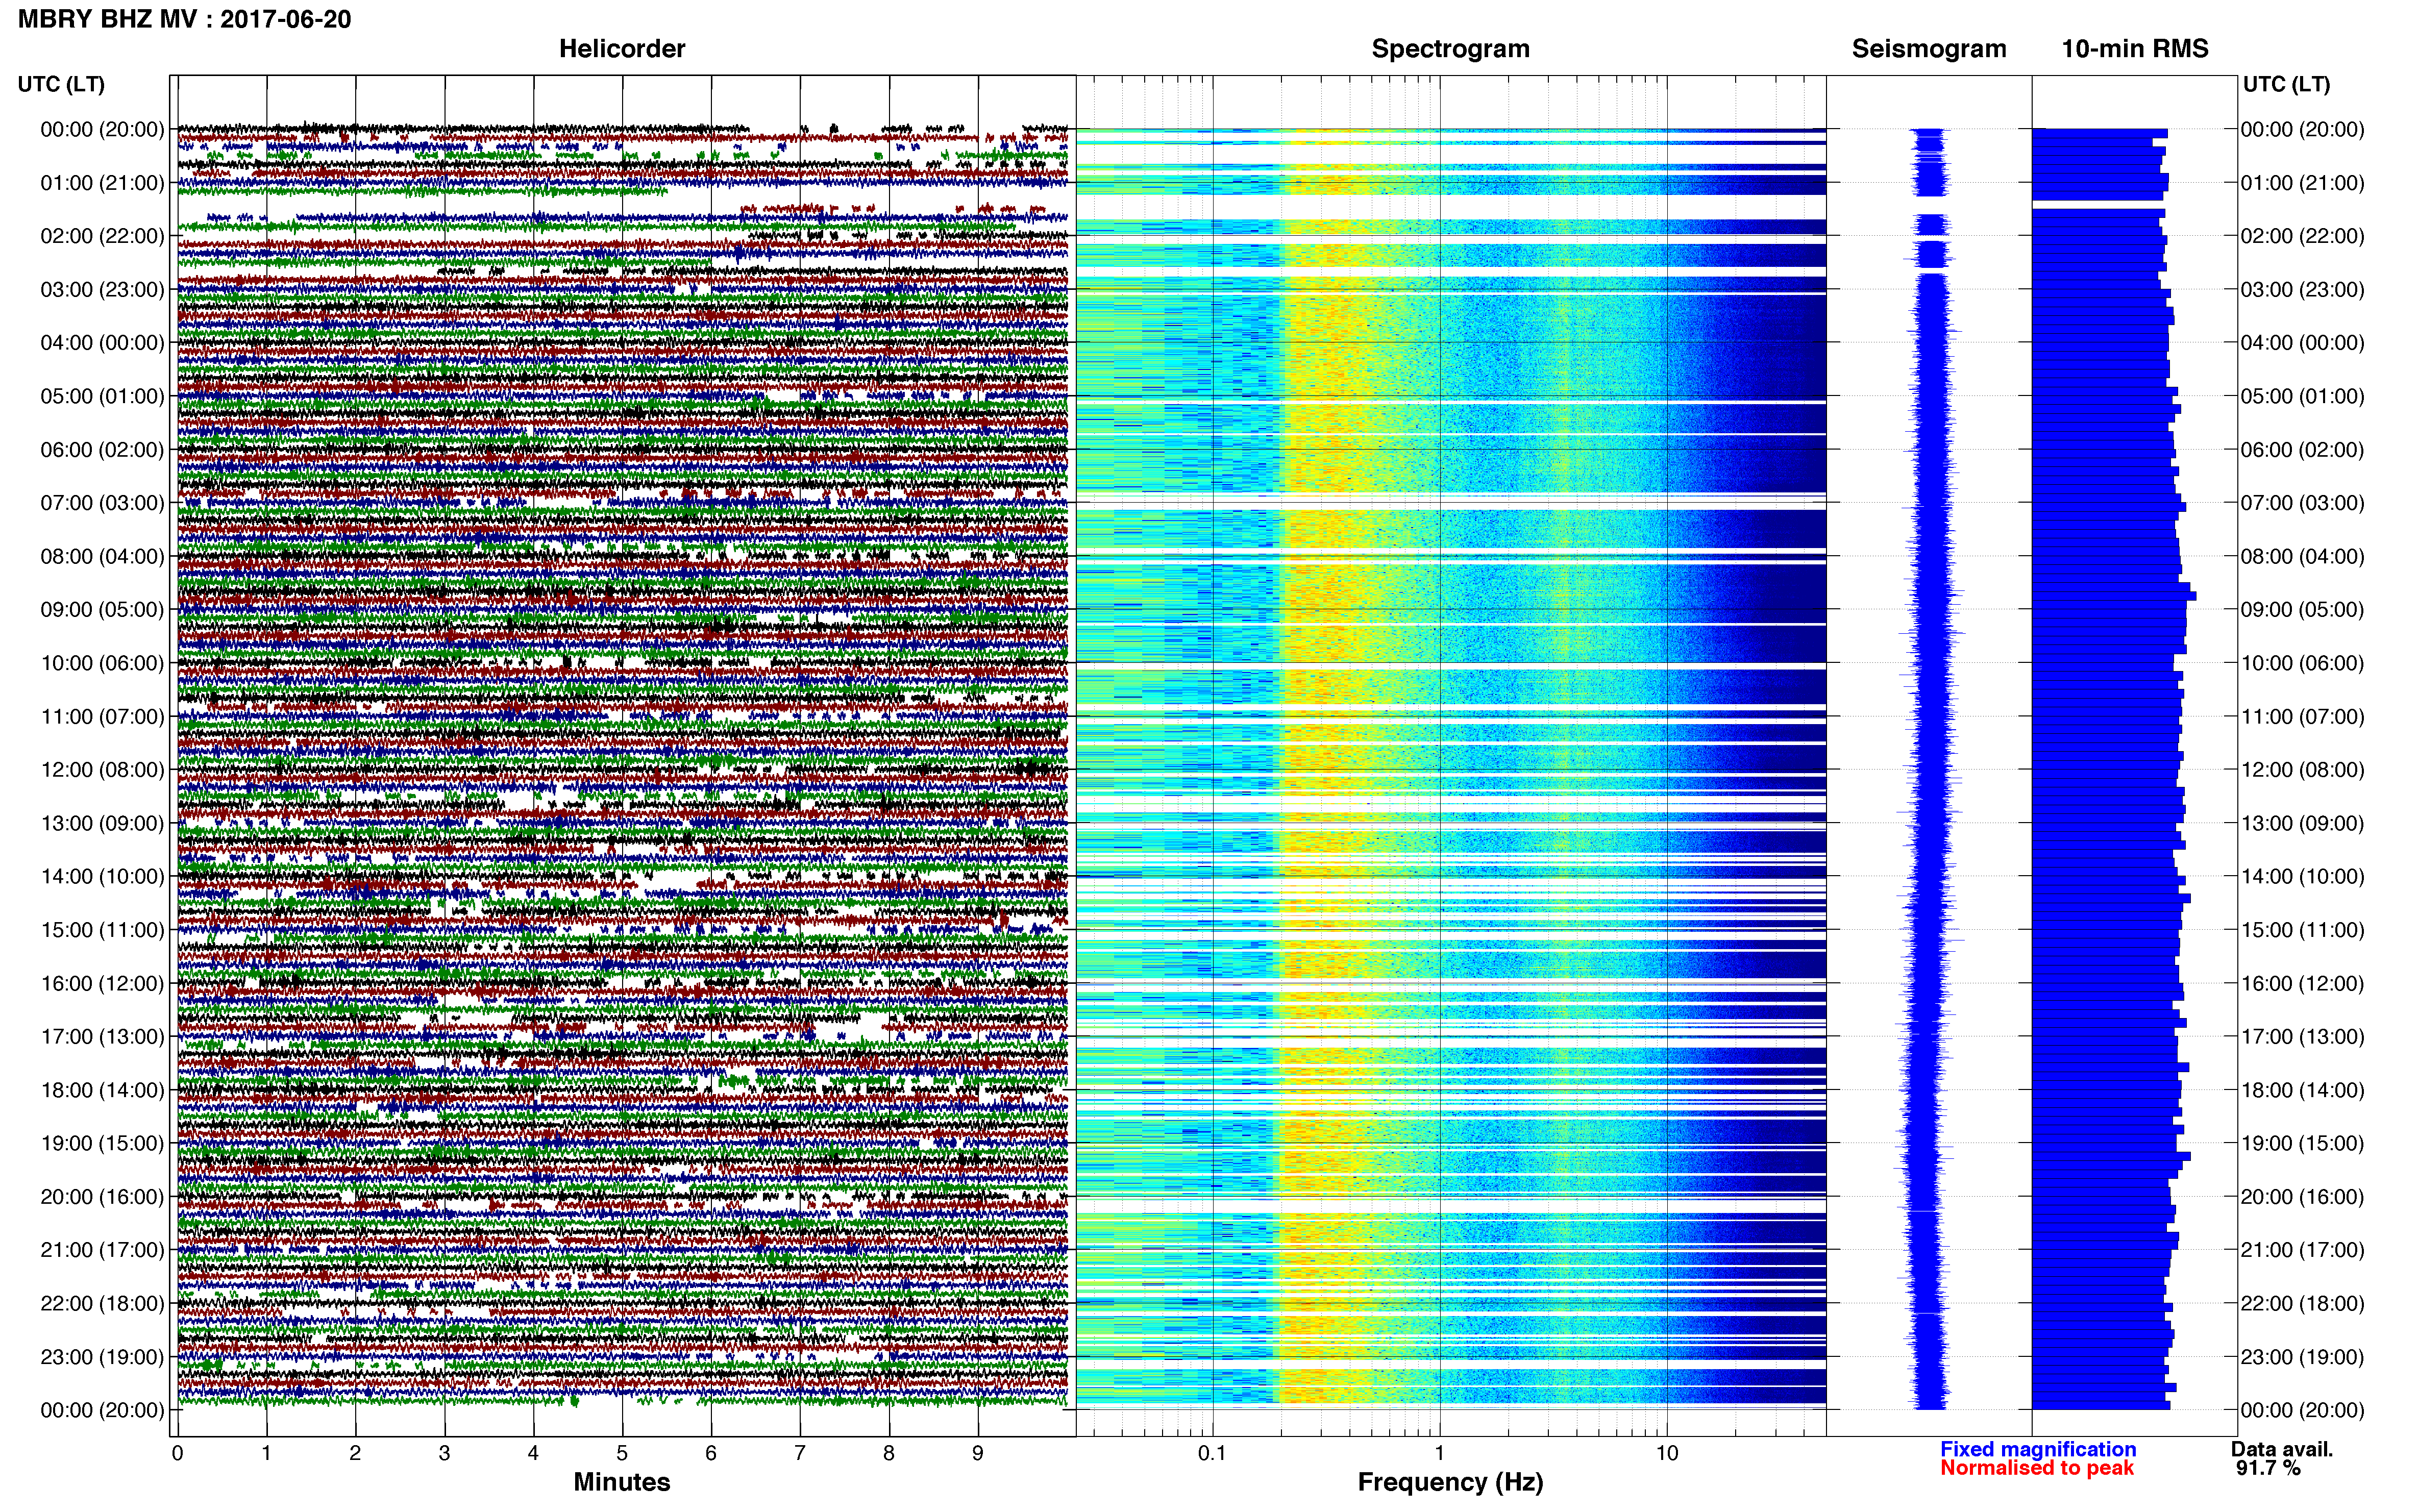Click the 'Data avail.' label
Screen dimensions: 2419x1512
coord(2282,1449)
